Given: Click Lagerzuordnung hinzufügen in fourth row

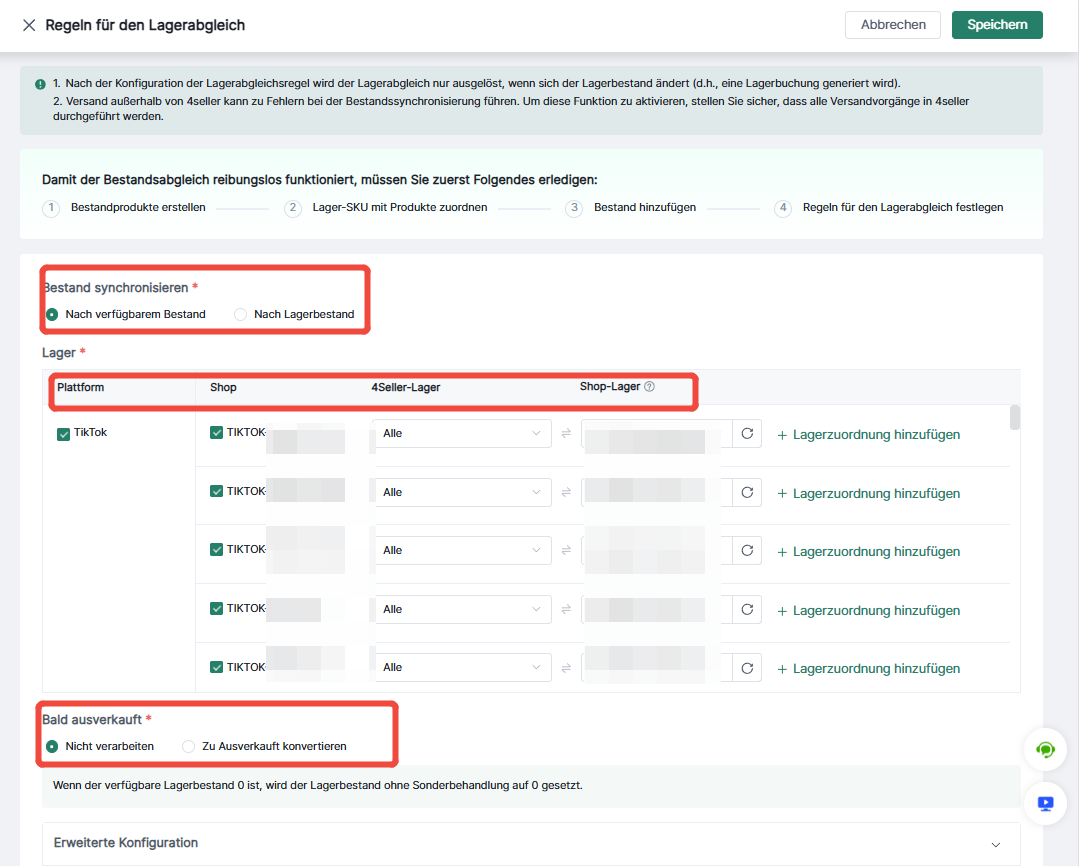Looking at the screenshot, I should point(868,611).
